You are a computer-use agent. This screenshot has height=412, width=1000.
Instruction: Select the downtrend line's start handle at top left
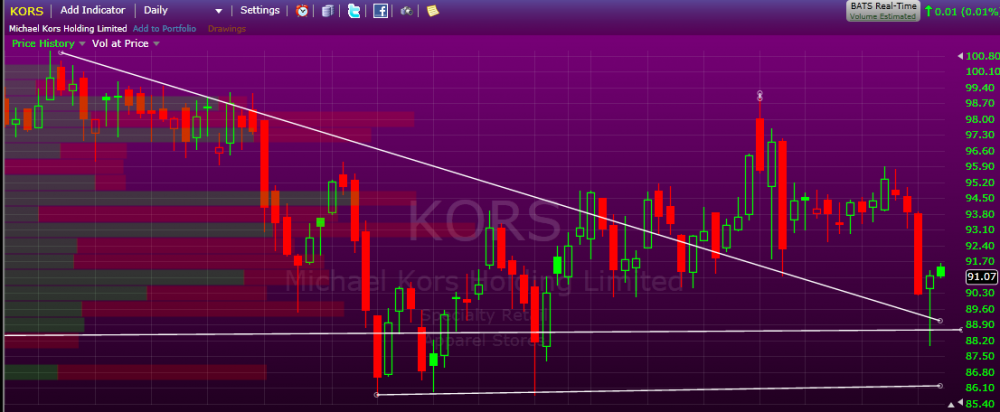[61, 52]
